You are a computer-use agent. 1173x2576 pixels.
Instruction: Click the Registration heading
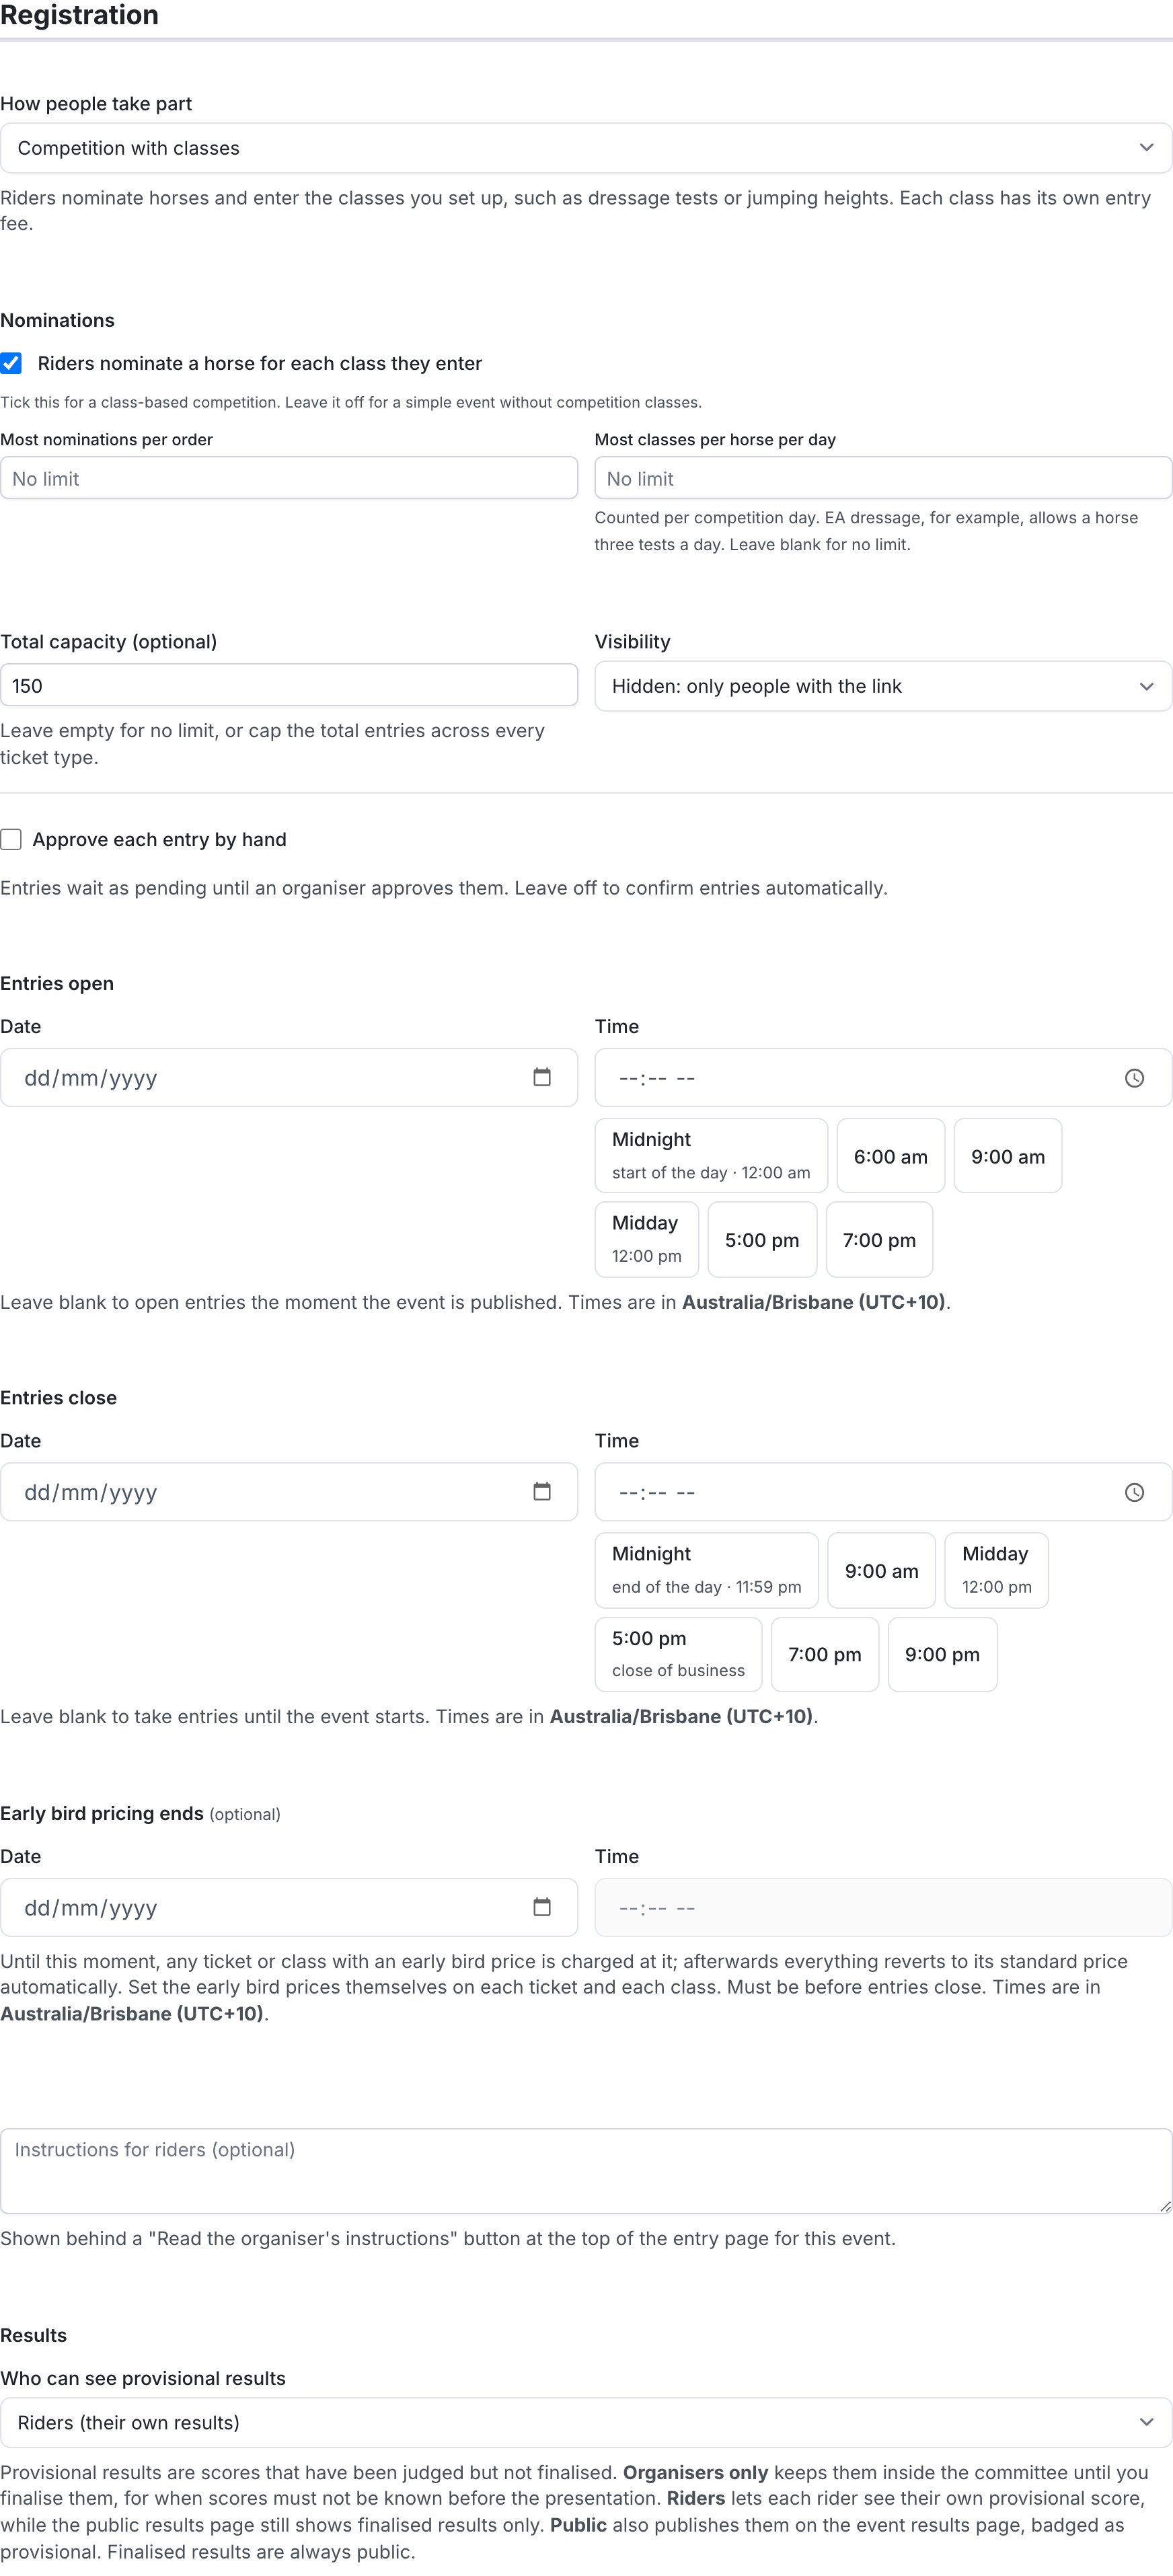79,15
